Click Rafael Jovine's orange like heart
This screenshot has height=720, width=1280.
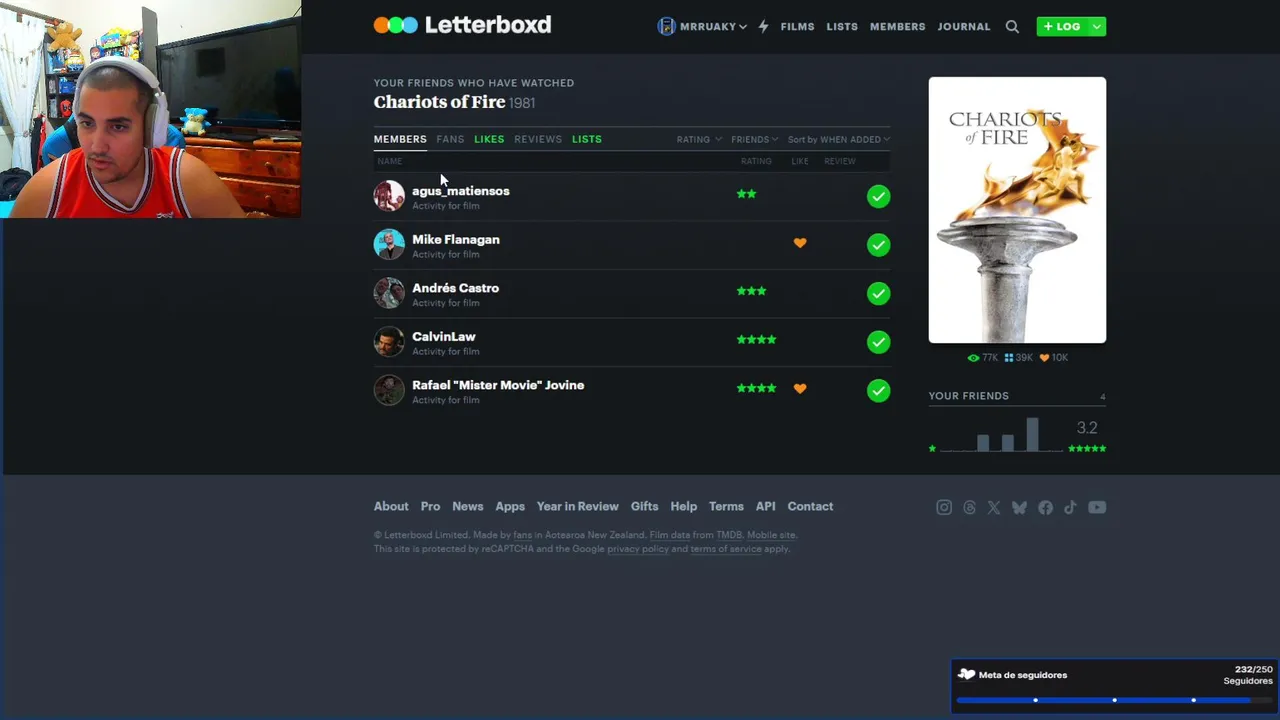(800, 388)
